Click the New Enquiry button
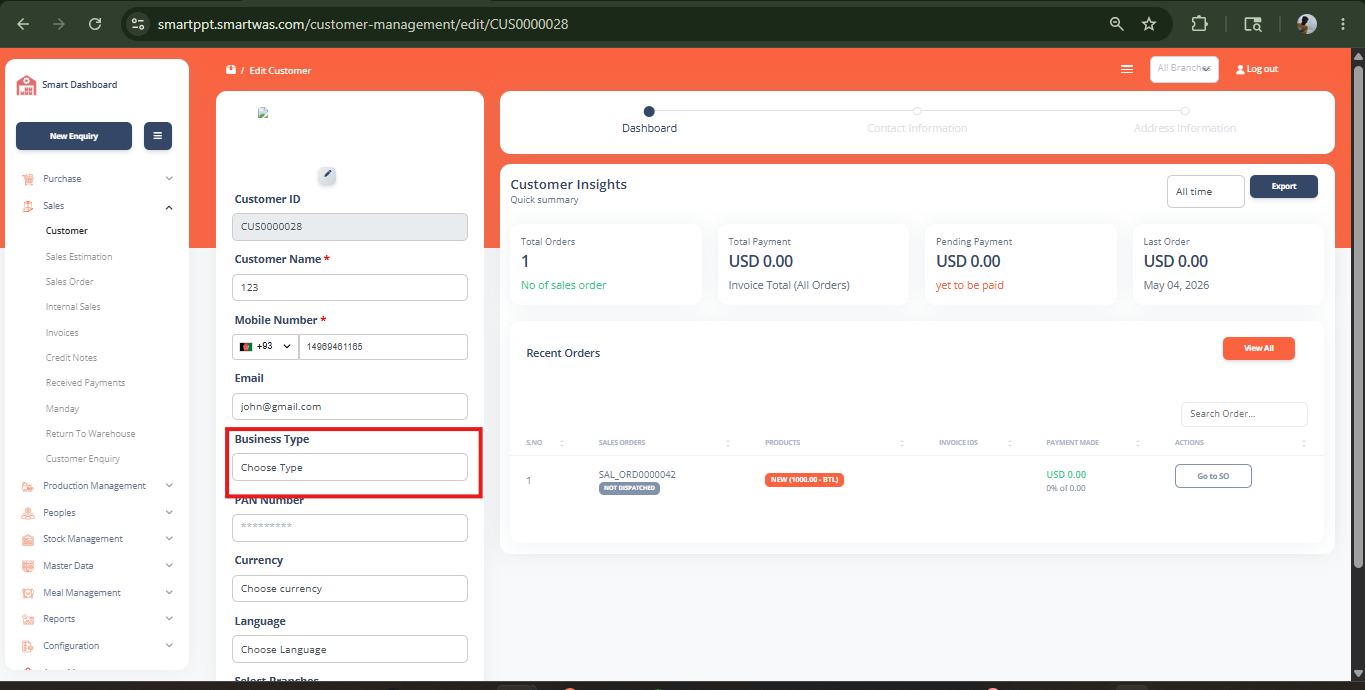Image resolution: width=1365 pixels, height=690 pixels. pyautogui.click(x=74, y=136)
